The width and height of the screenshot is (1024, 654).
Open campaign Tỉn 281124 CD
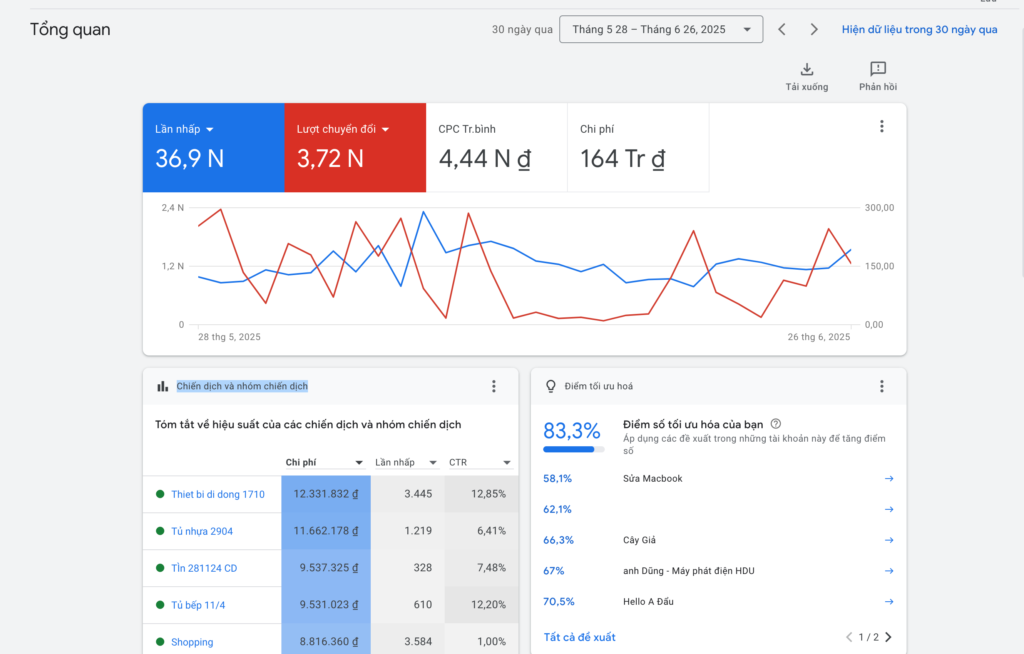tap(204, 568)
